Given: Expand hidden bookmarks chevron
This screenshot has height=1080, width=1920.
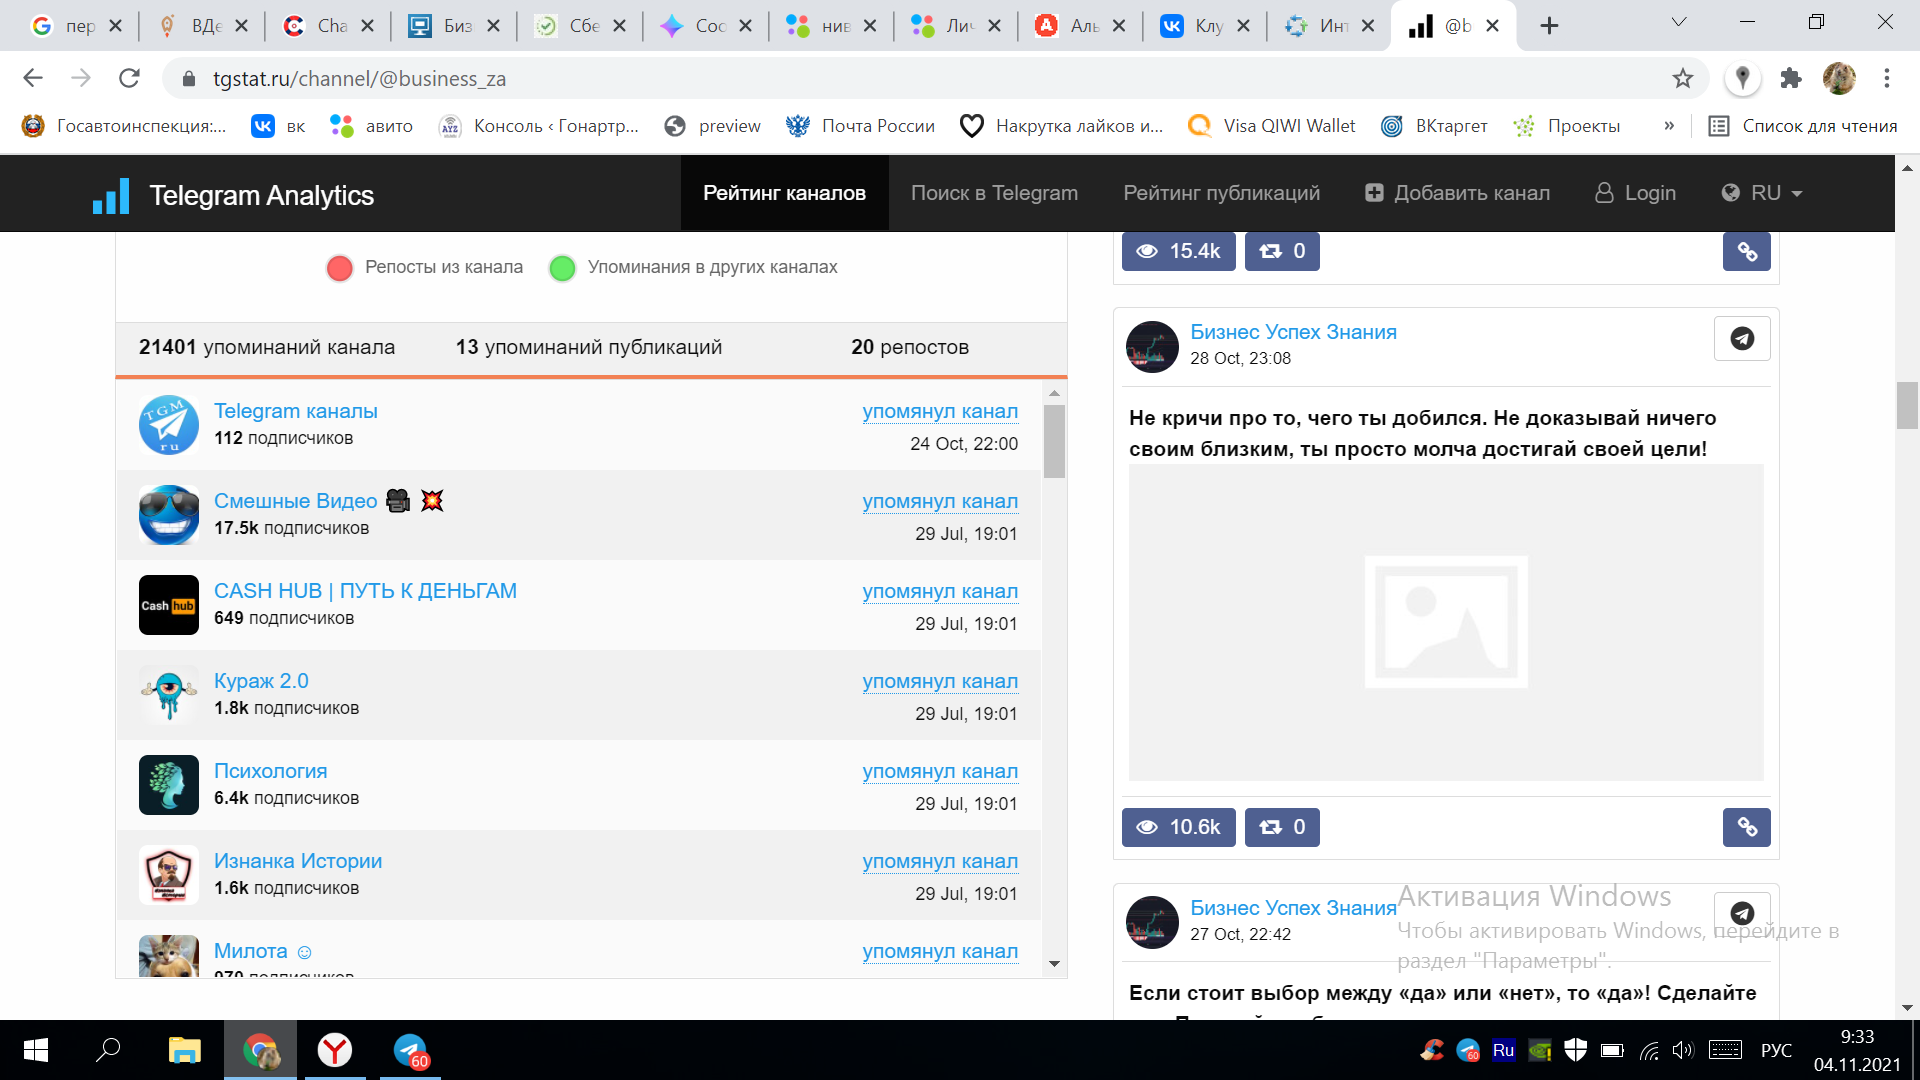Looking at the screenshot, I should [1669, 126].
